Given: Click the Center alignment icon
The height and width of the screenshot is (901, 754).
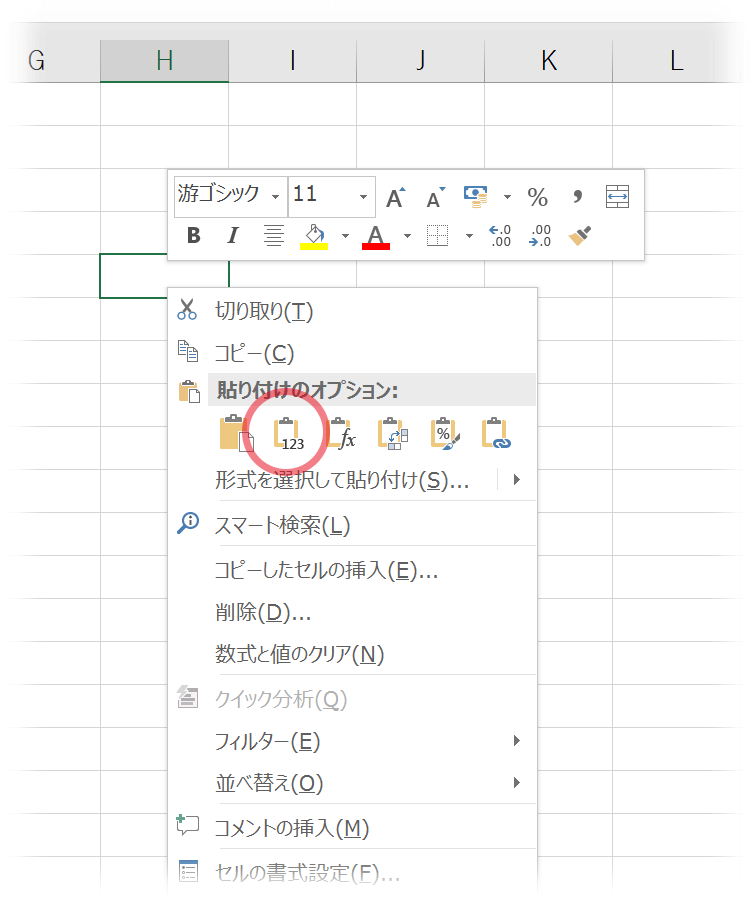Looking at the screenshot, I should (274, 236).
